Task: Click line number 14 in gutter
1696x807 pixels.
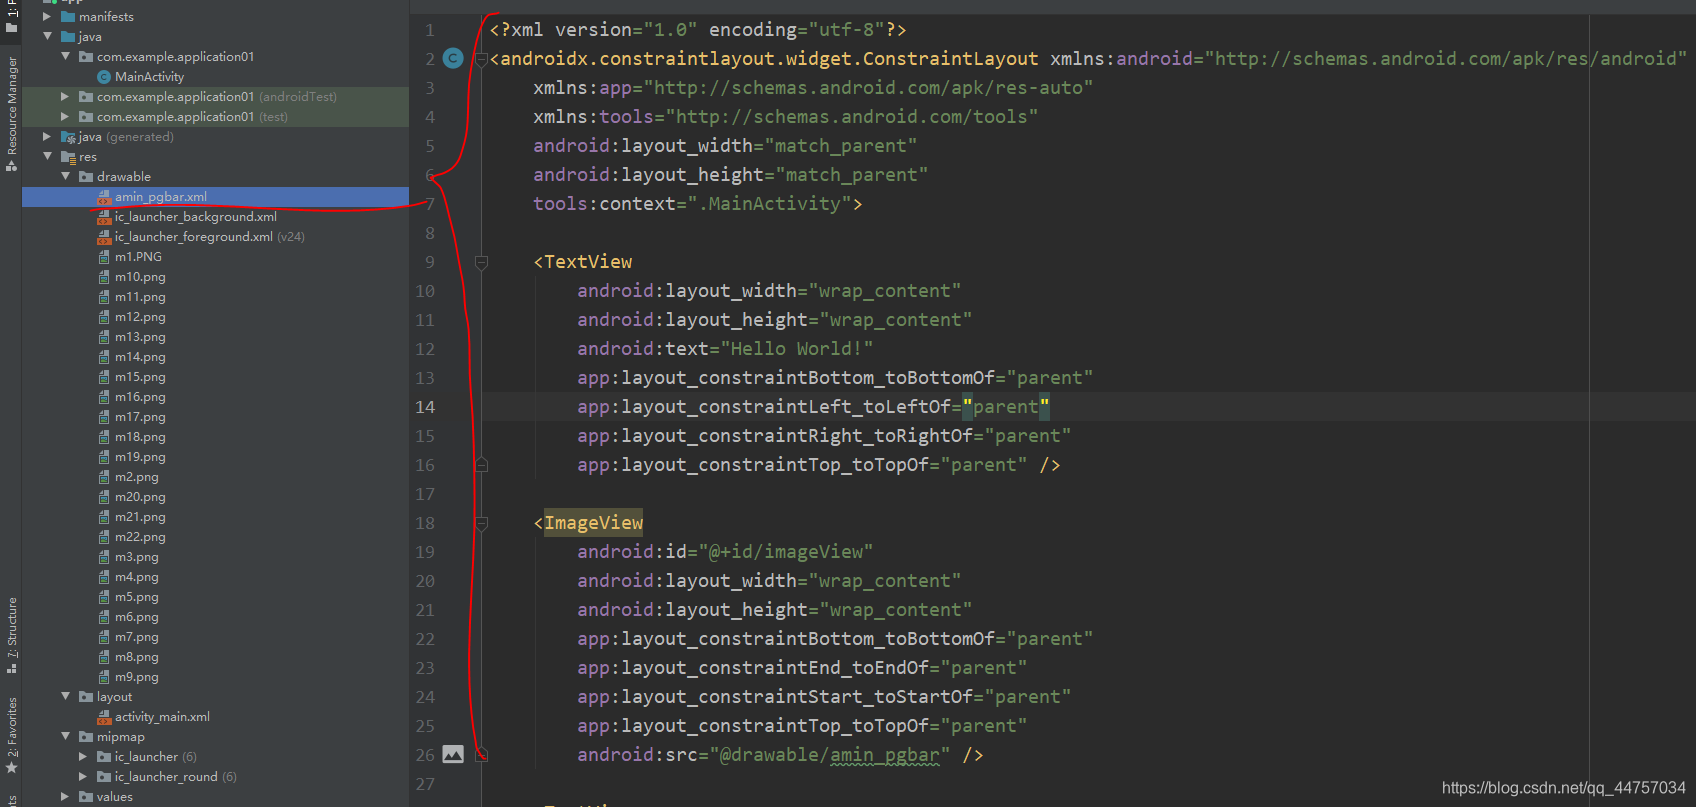Action: coord(425,407)
